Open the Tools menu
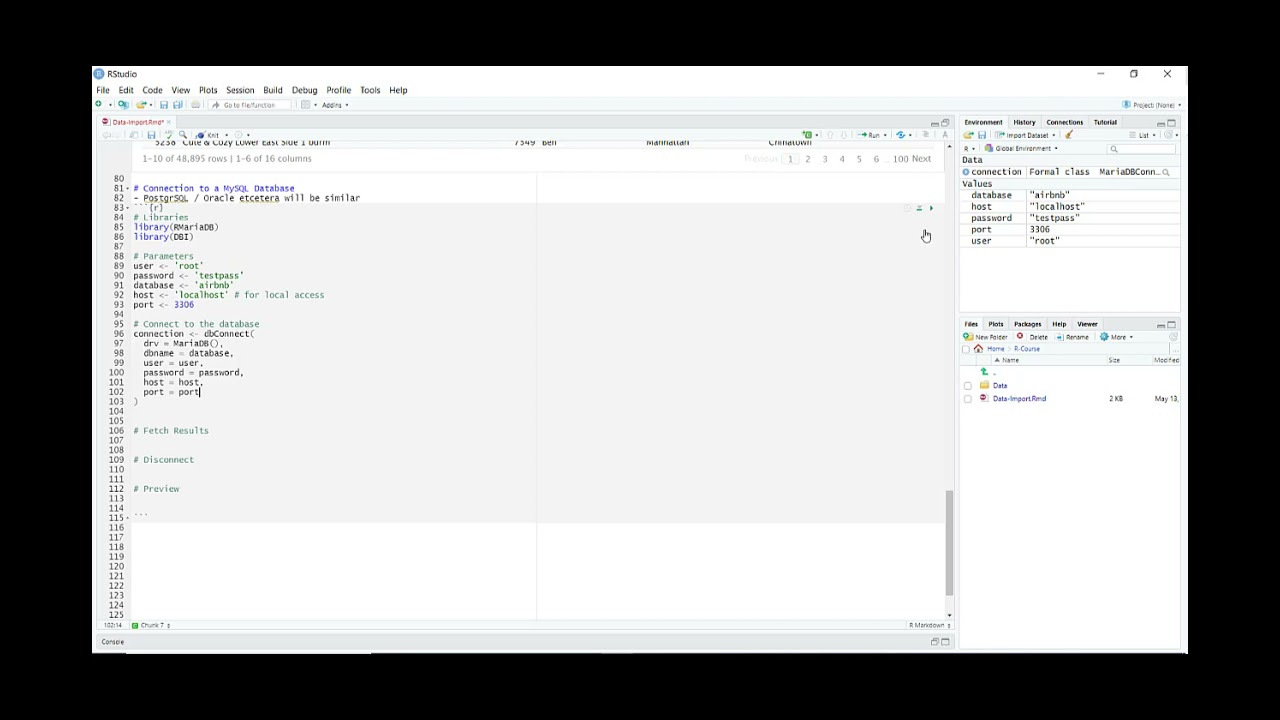The width and height of the screenshot is (1280, 720). coord(370,90)
